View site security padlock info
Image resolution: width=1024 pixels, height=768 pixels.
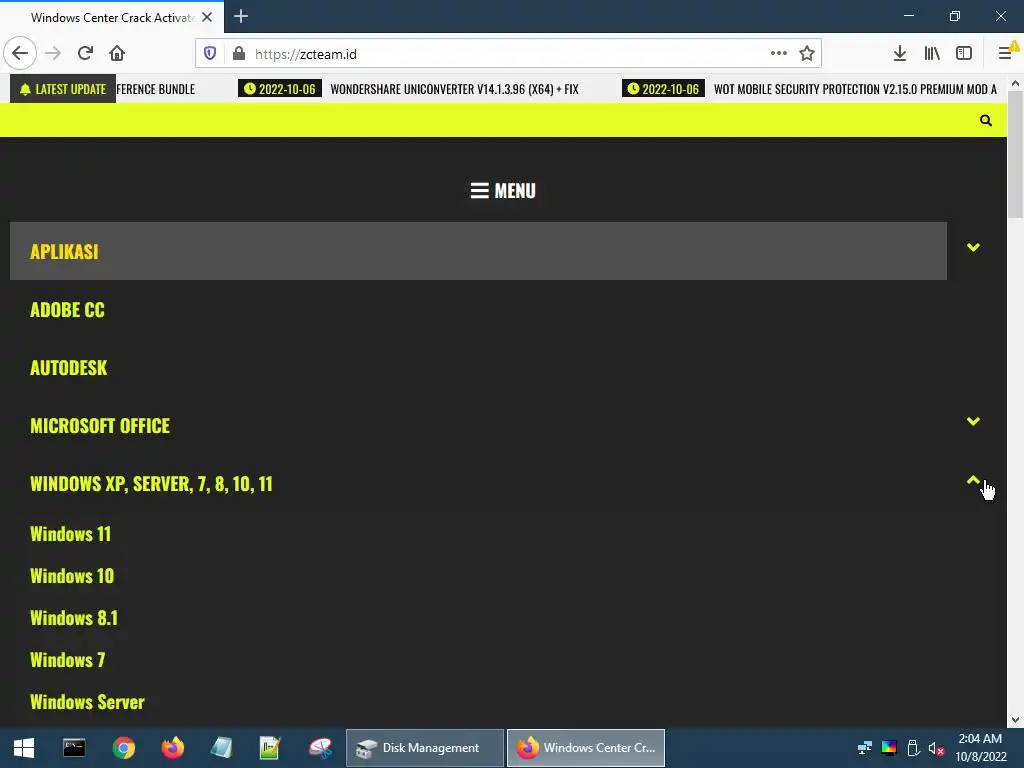pyautogui.click(x=239, y=54)
